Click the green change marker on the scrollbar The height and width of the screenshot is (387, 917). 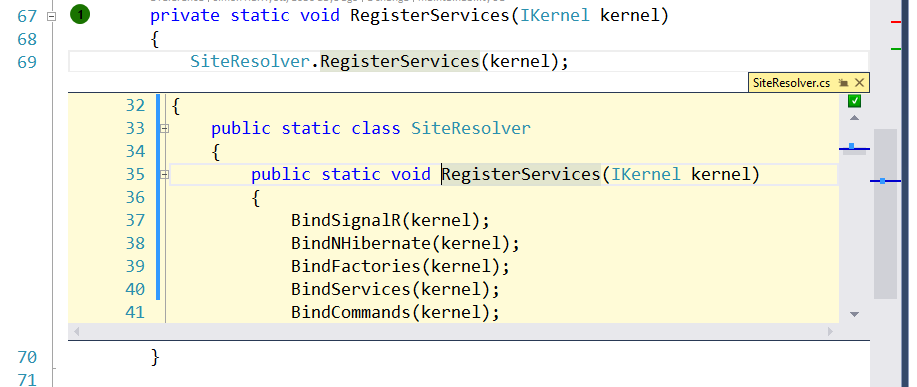(x=896, y=49)
